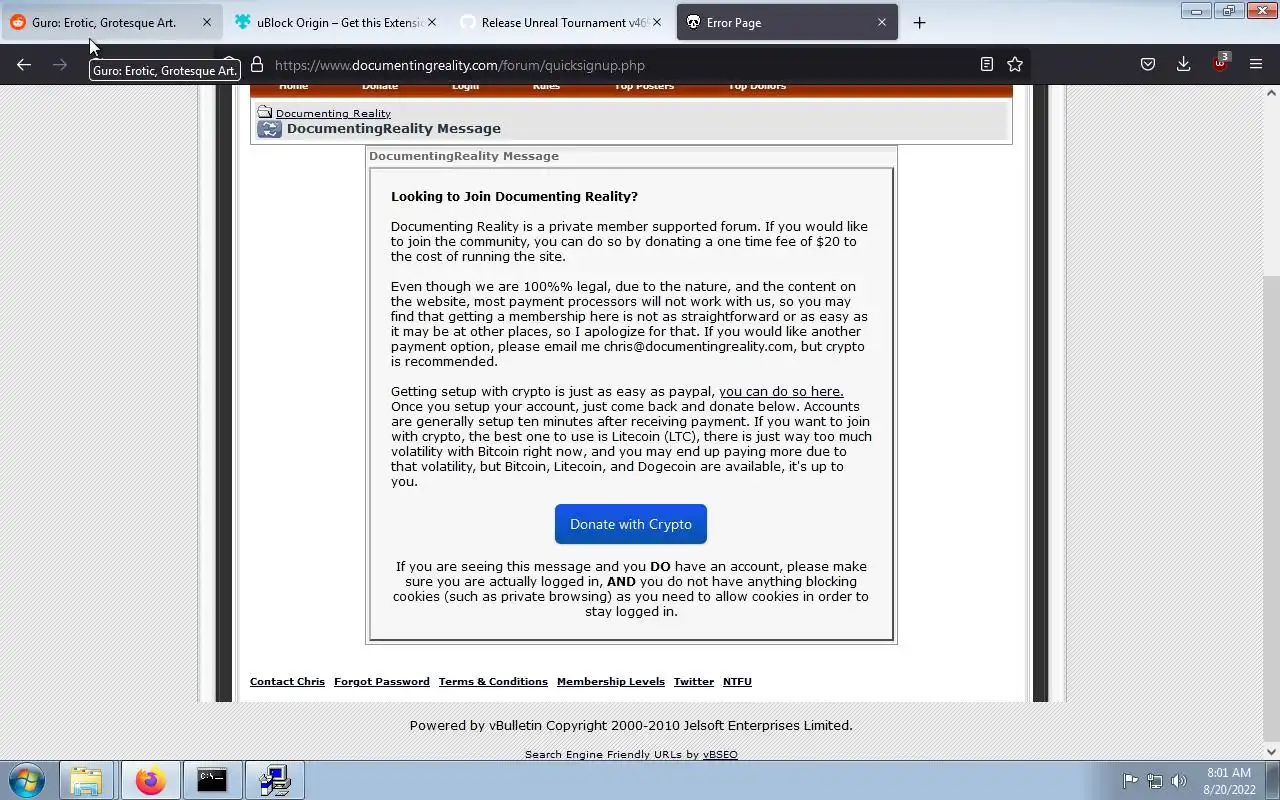The width and height of the screenshot is (1280, 800).
Task: Open the Terms & Conditions link
Action: pos(493,681)
